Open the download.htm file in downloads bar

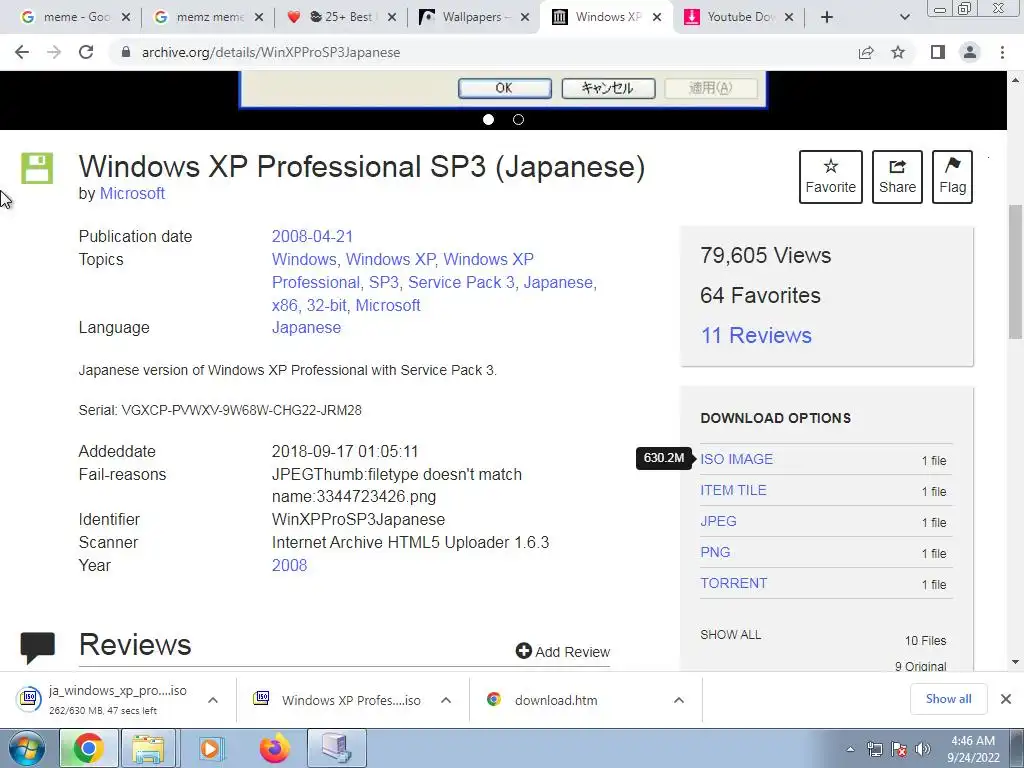(x=556, y=700)
